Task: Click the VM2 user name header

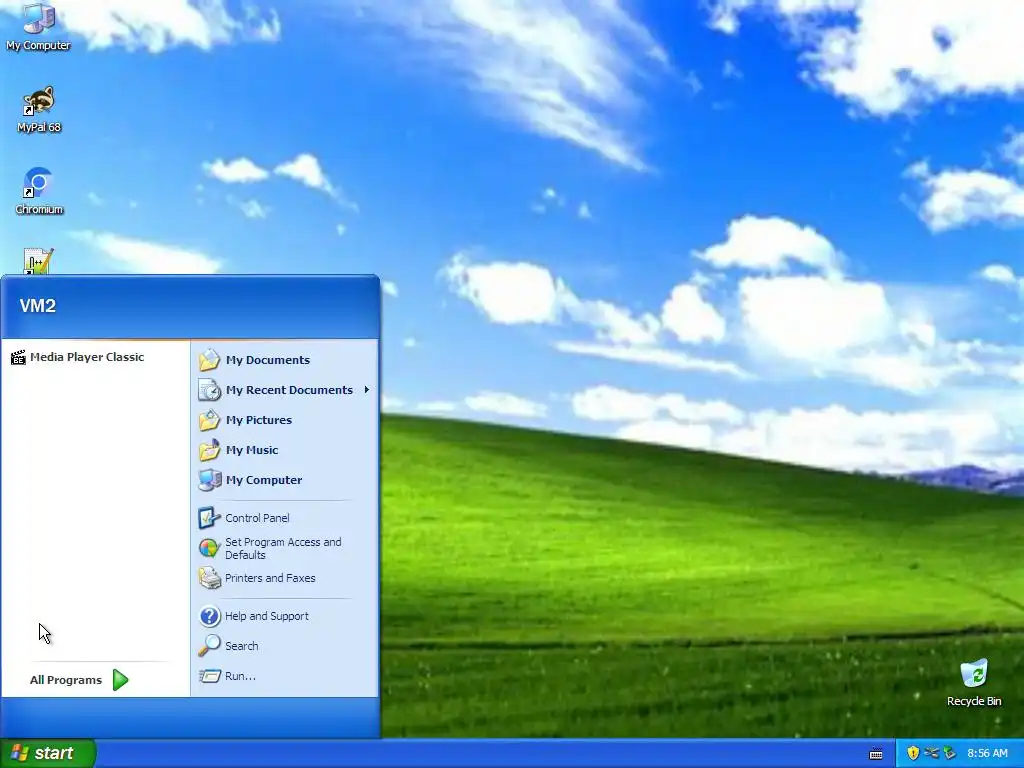Action: click(38, 306)
